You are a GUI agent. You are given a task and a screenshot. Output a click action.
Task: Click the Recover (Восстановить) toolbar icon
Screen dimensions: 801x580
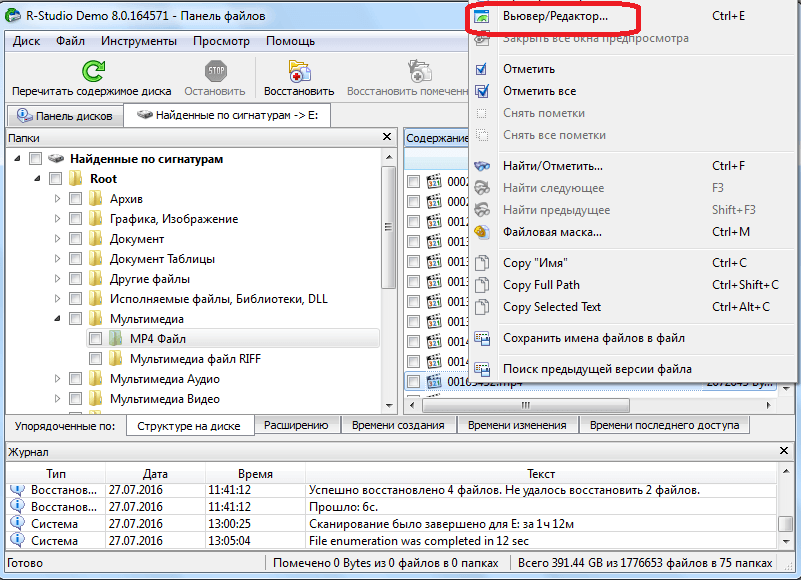tap(298, 72)
